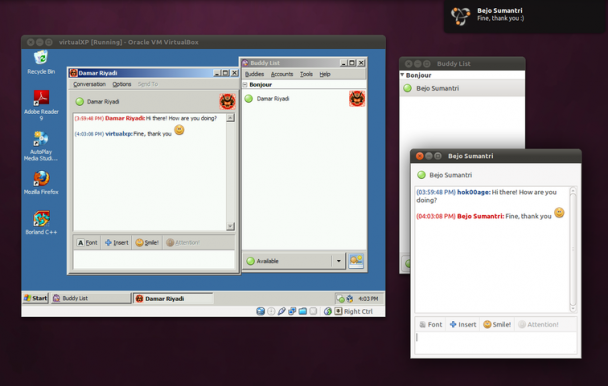Screen dimensions: 608x386
Task: Click the Insert button in the Bejo Sumantri chat window
Action: (463, 324)
